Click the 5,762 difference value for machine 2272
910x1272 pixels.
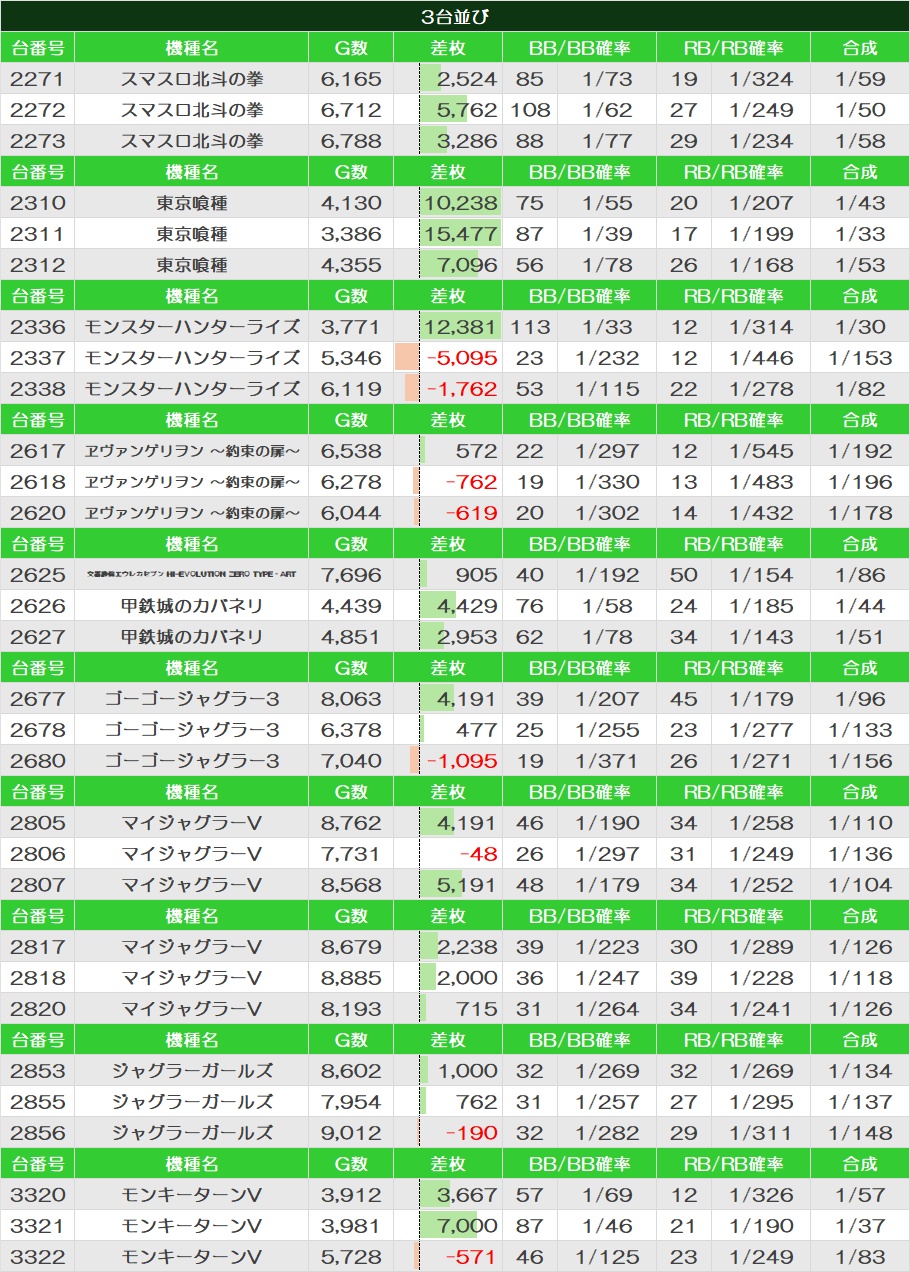(467, 110)
